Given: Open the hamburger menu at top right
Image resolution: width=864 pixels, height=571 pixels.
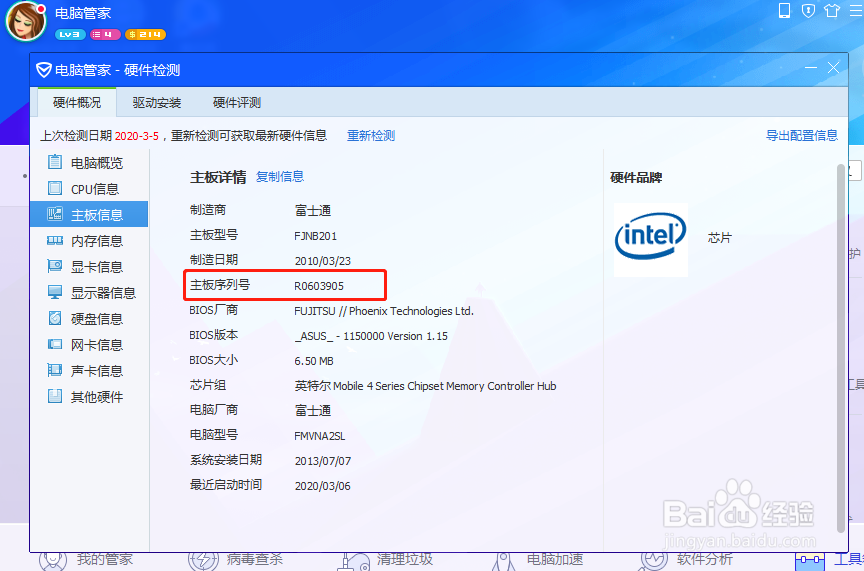Looking at the screenshot, I should tap(857, 10).
